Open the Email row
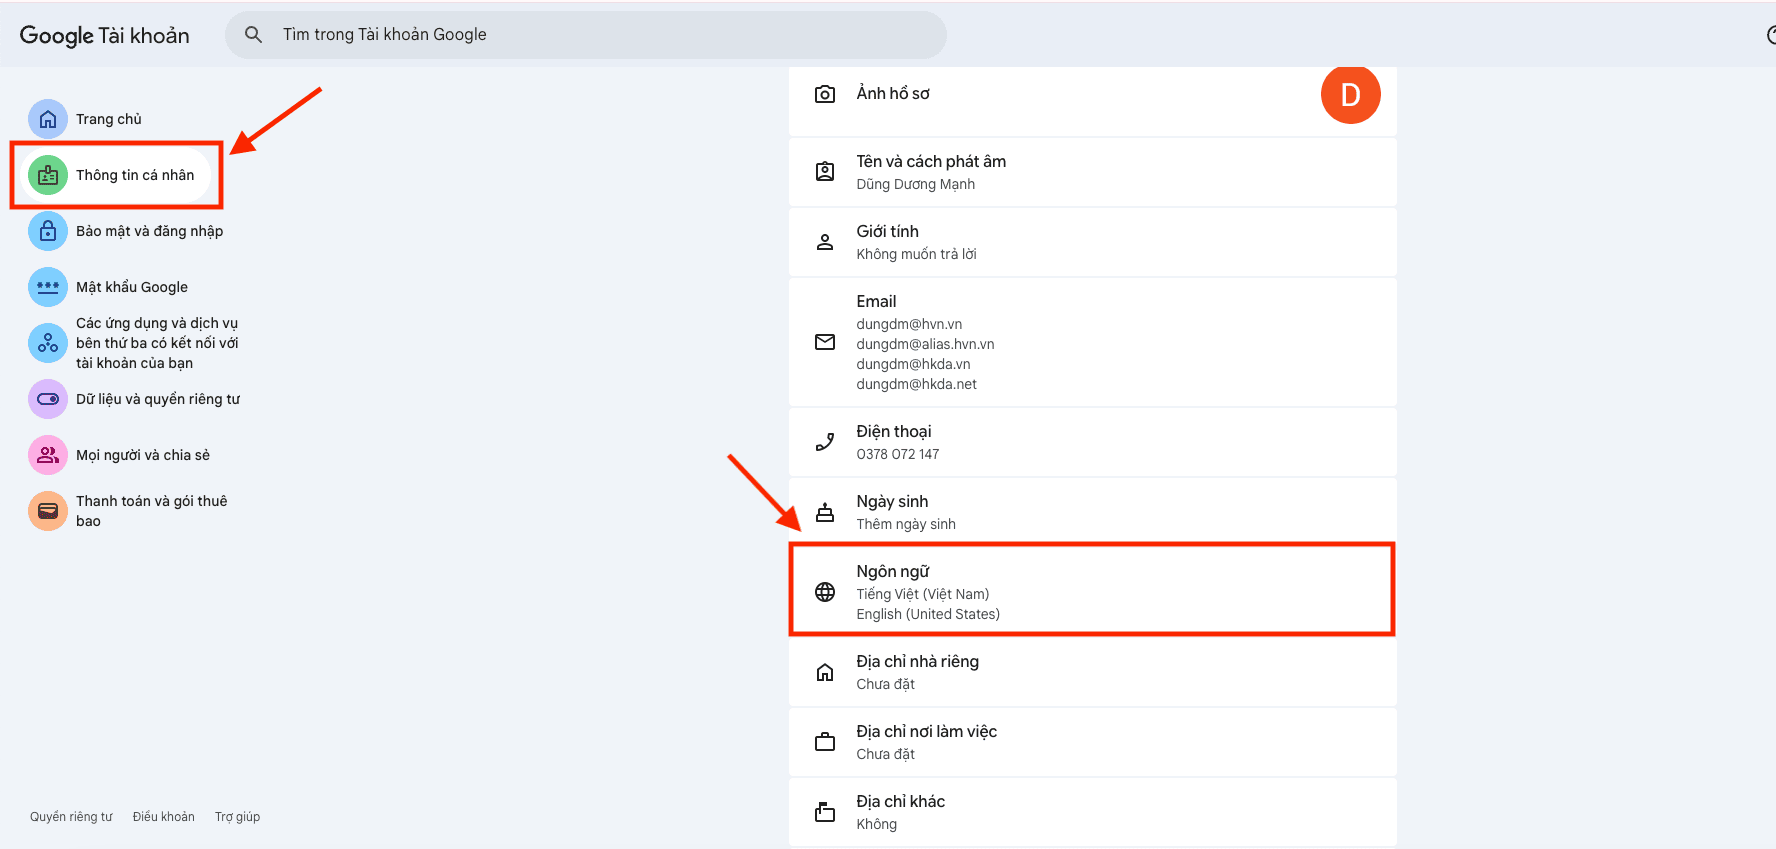 click(1092, 342)
